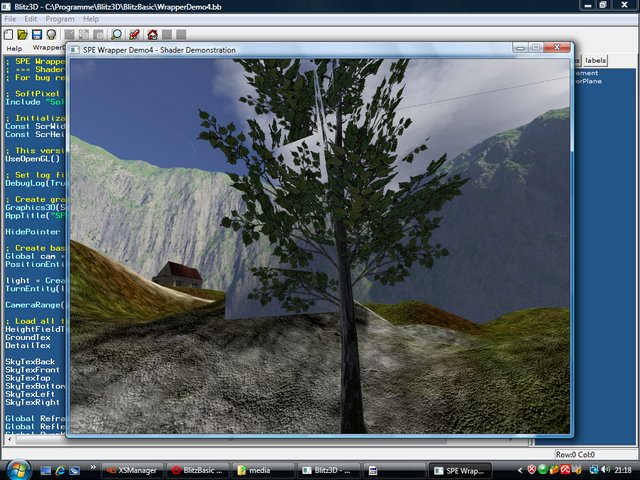Click the Find magnifier icon
The image size is (640, 480).
[x=117, y=34]
